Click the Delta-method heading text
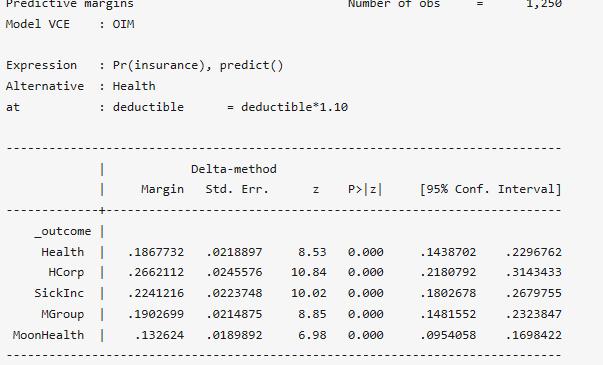603x365 pixels. tap(234, 169)
